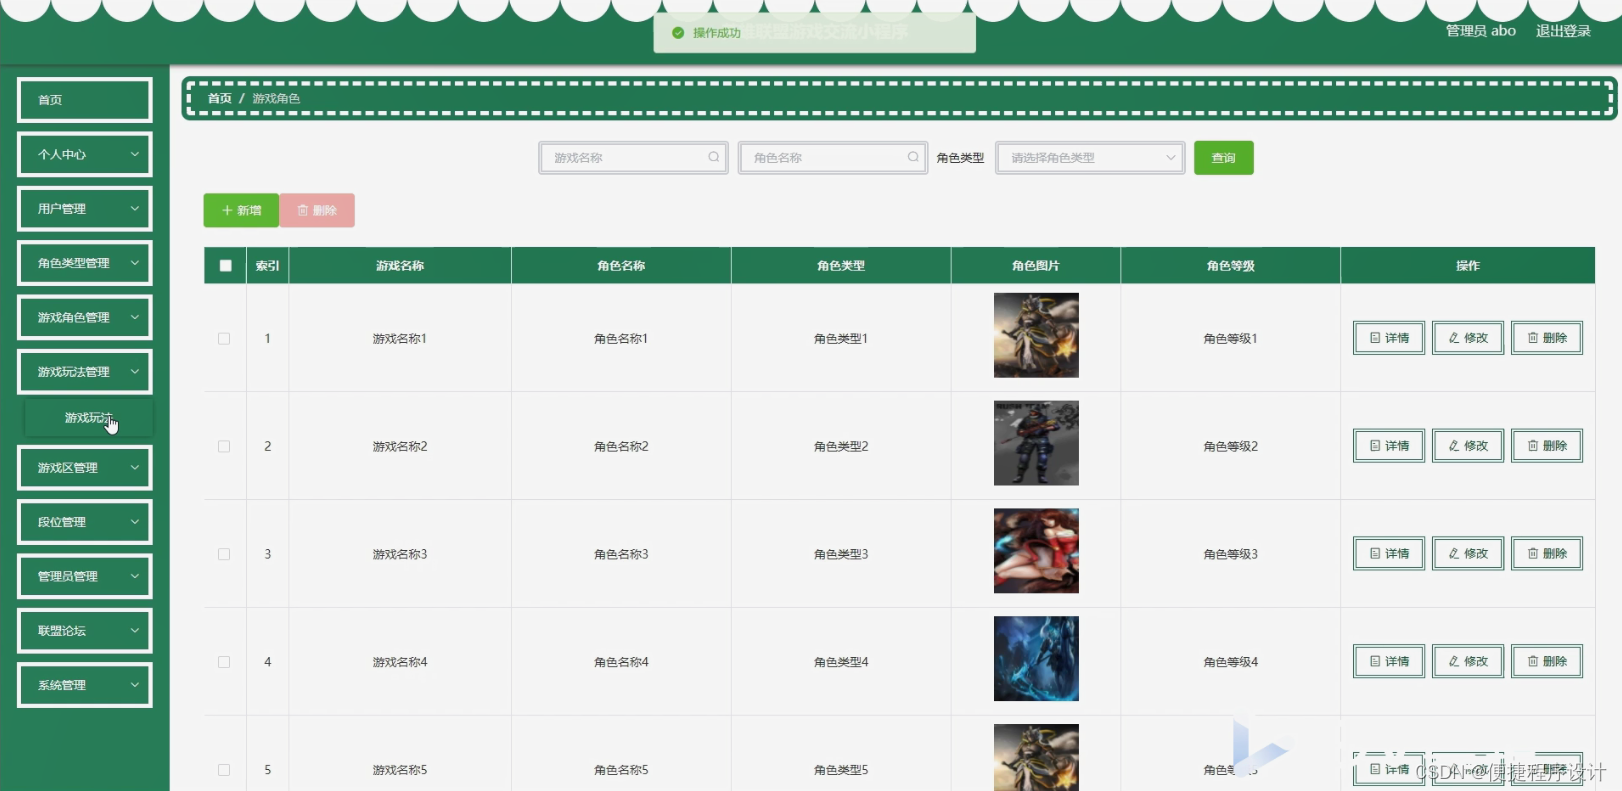Screen dimensions: 1622x791
Task: Click the green 查询 button
Action: pos(1223,158)
